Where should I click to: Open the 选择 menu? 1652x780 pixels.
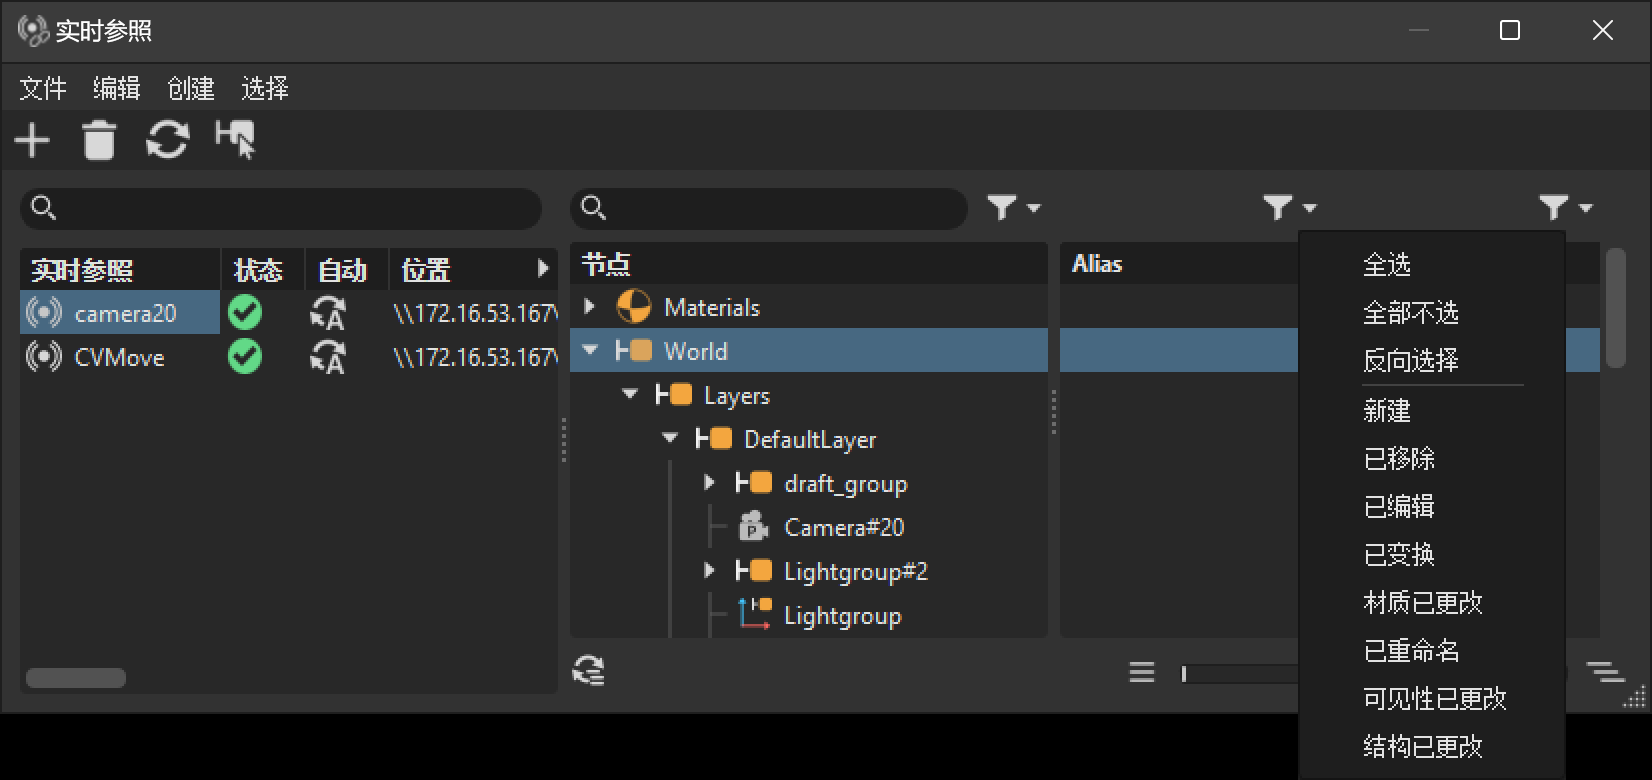click(x=265, y=88)
